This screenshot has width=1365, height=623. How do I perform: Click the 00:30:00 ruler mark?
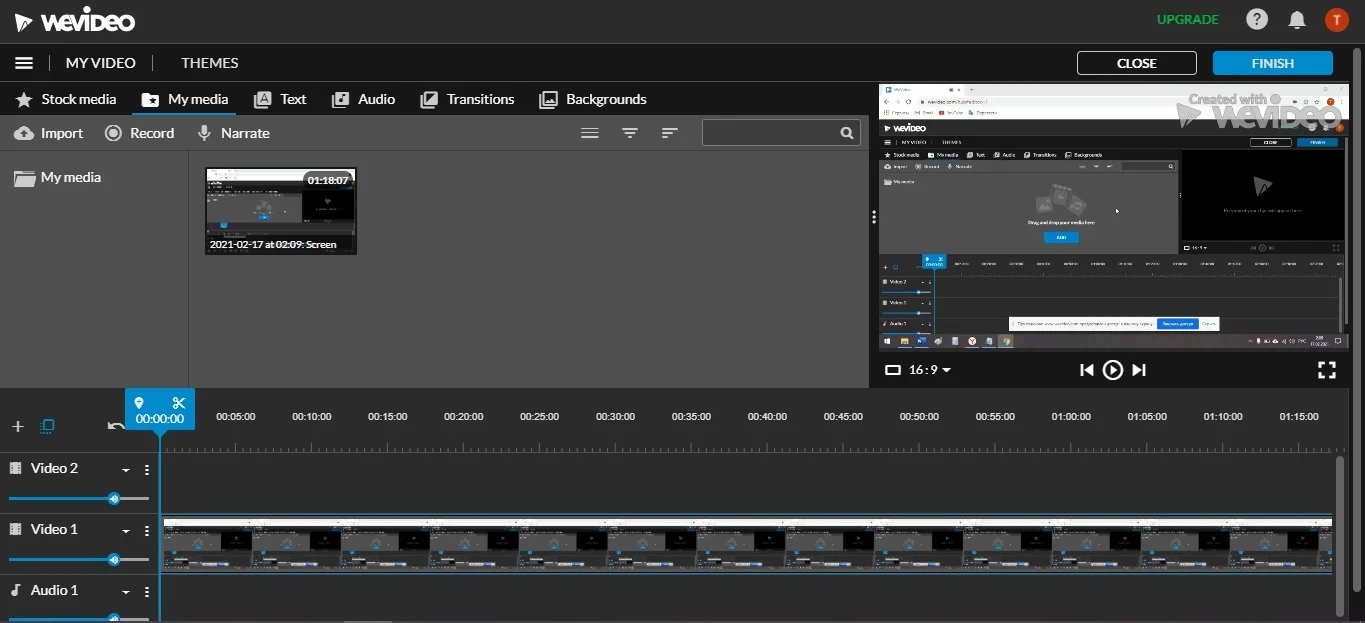(x=615, y=417)
